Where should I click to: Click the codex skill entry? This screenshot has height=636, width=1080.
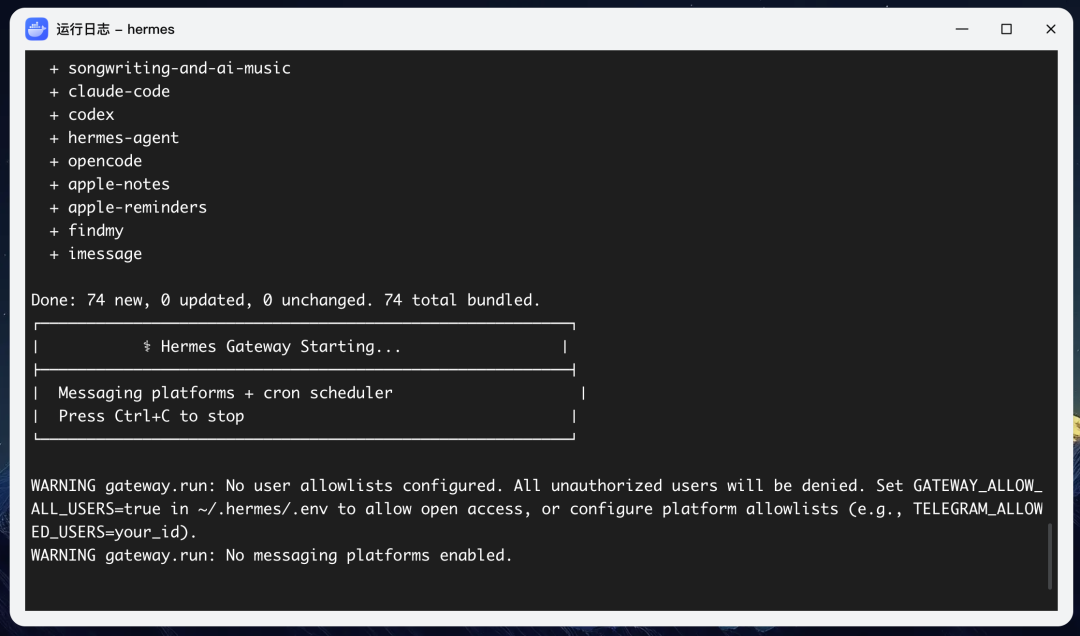click(x=91, y=114)
